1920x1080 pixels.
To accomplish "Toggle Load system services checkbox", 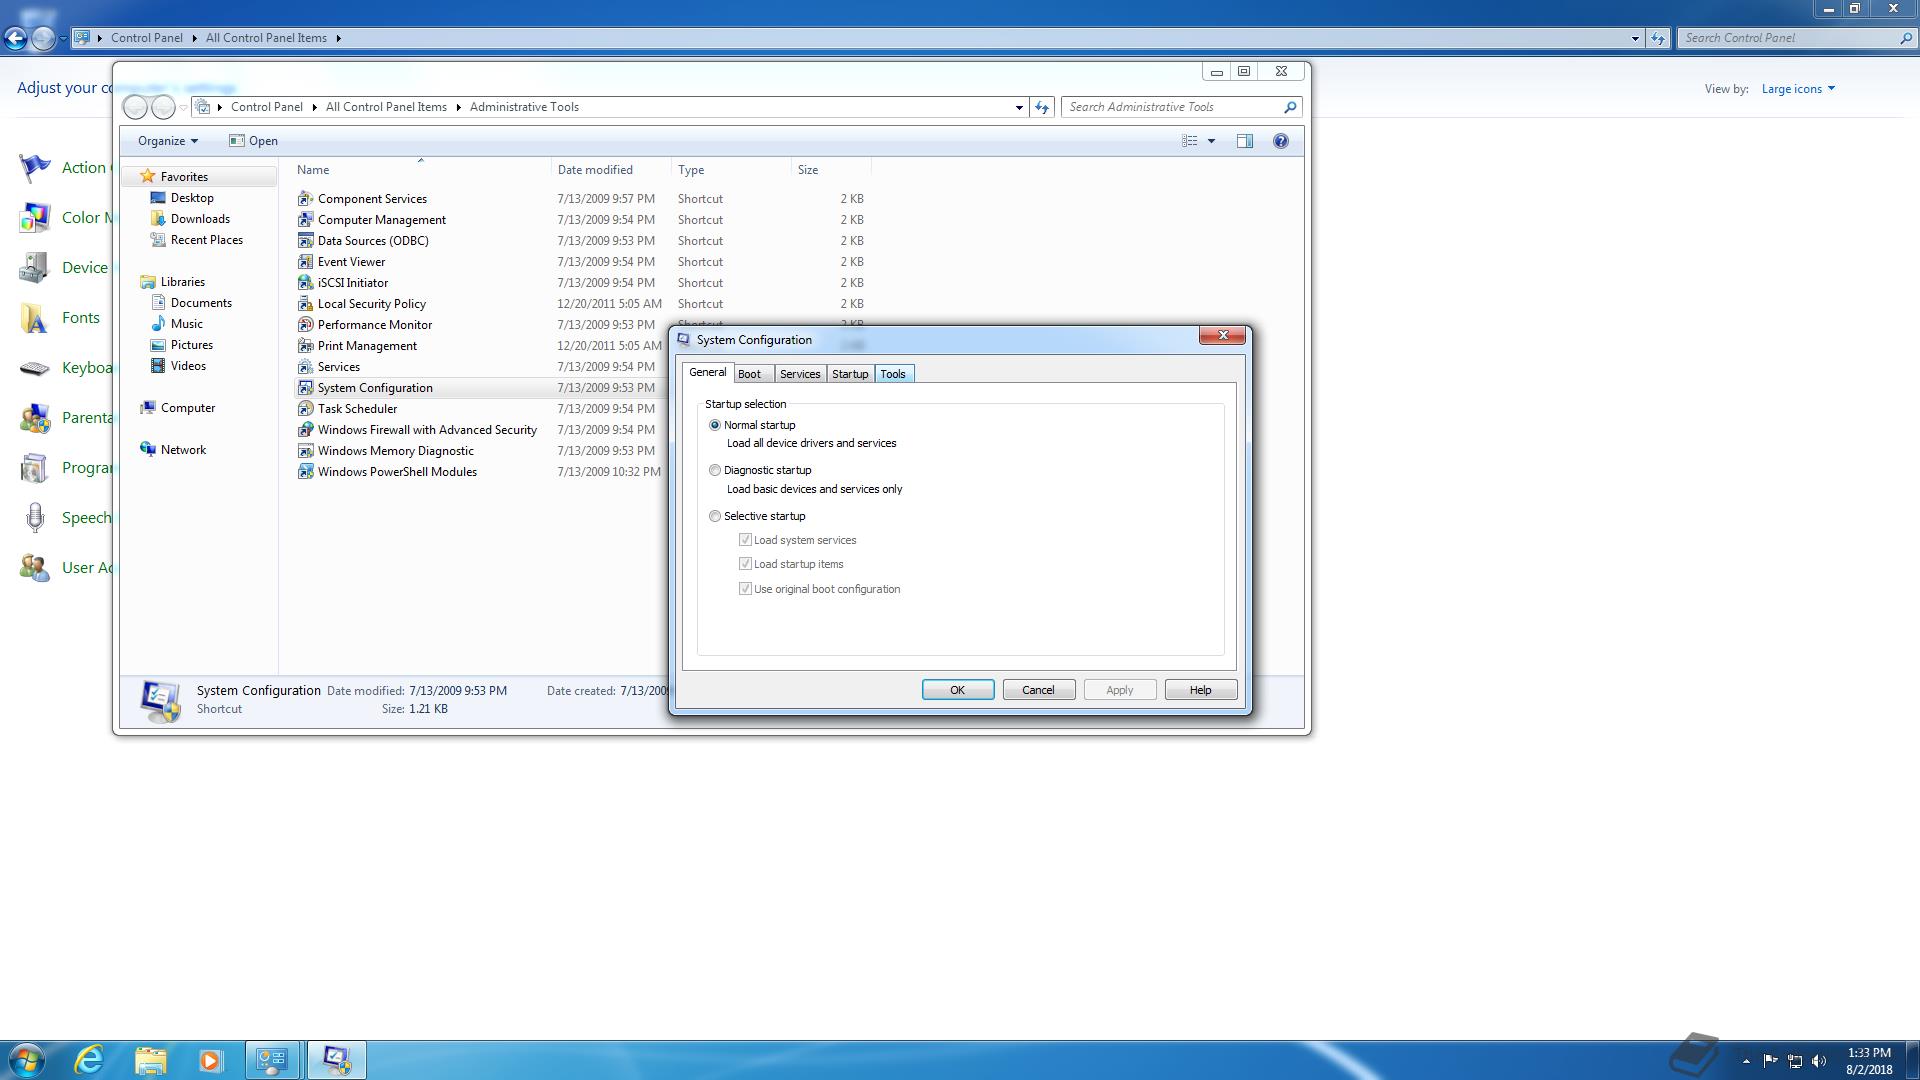I will 745,540.
